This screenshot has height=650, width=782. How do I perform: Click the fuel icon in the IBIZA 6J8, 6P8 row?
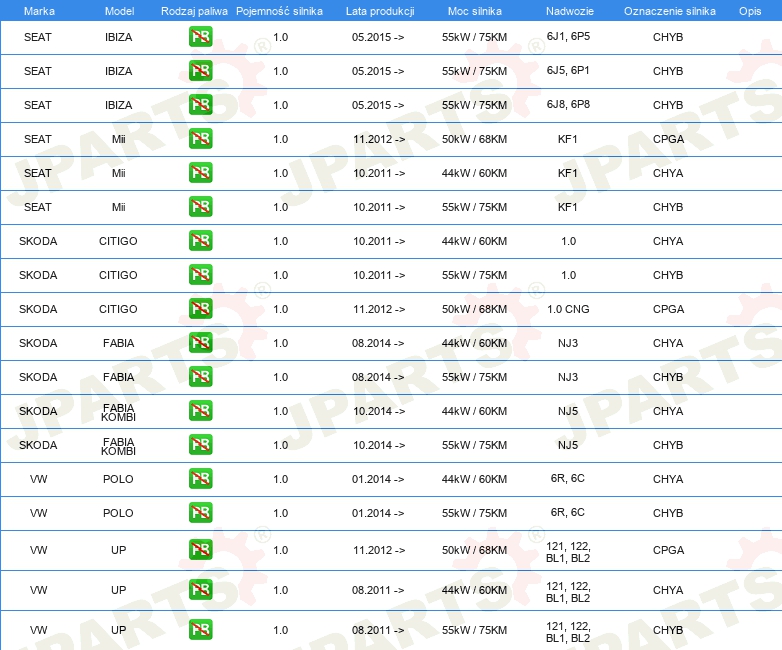point(200,105)
